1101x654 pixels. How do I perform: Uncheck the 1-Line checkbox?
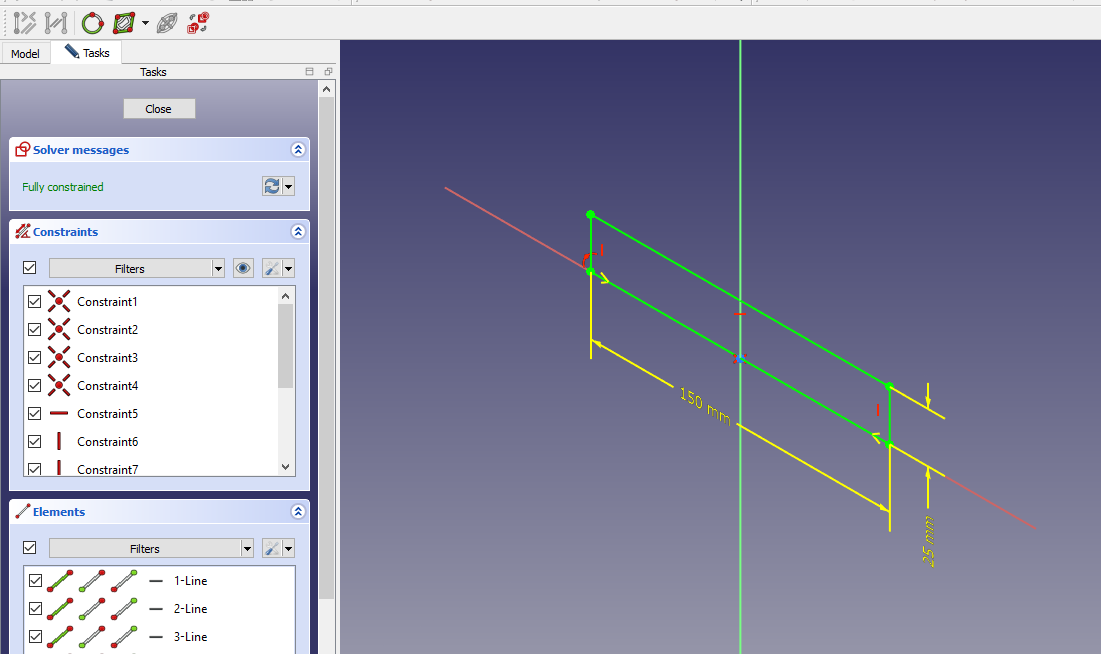click(35, 581)
